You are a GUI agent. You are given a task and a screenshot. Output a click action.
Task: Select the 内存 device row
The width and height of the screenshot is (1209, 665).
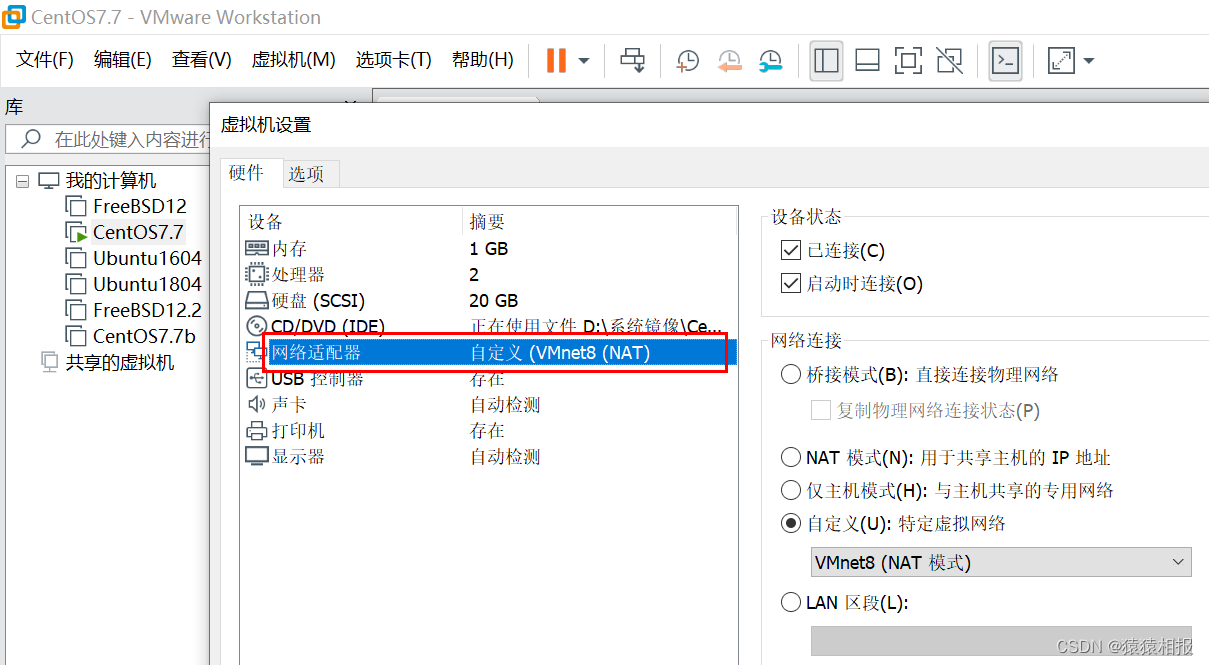pyautogui.click(x=490, y=248)
